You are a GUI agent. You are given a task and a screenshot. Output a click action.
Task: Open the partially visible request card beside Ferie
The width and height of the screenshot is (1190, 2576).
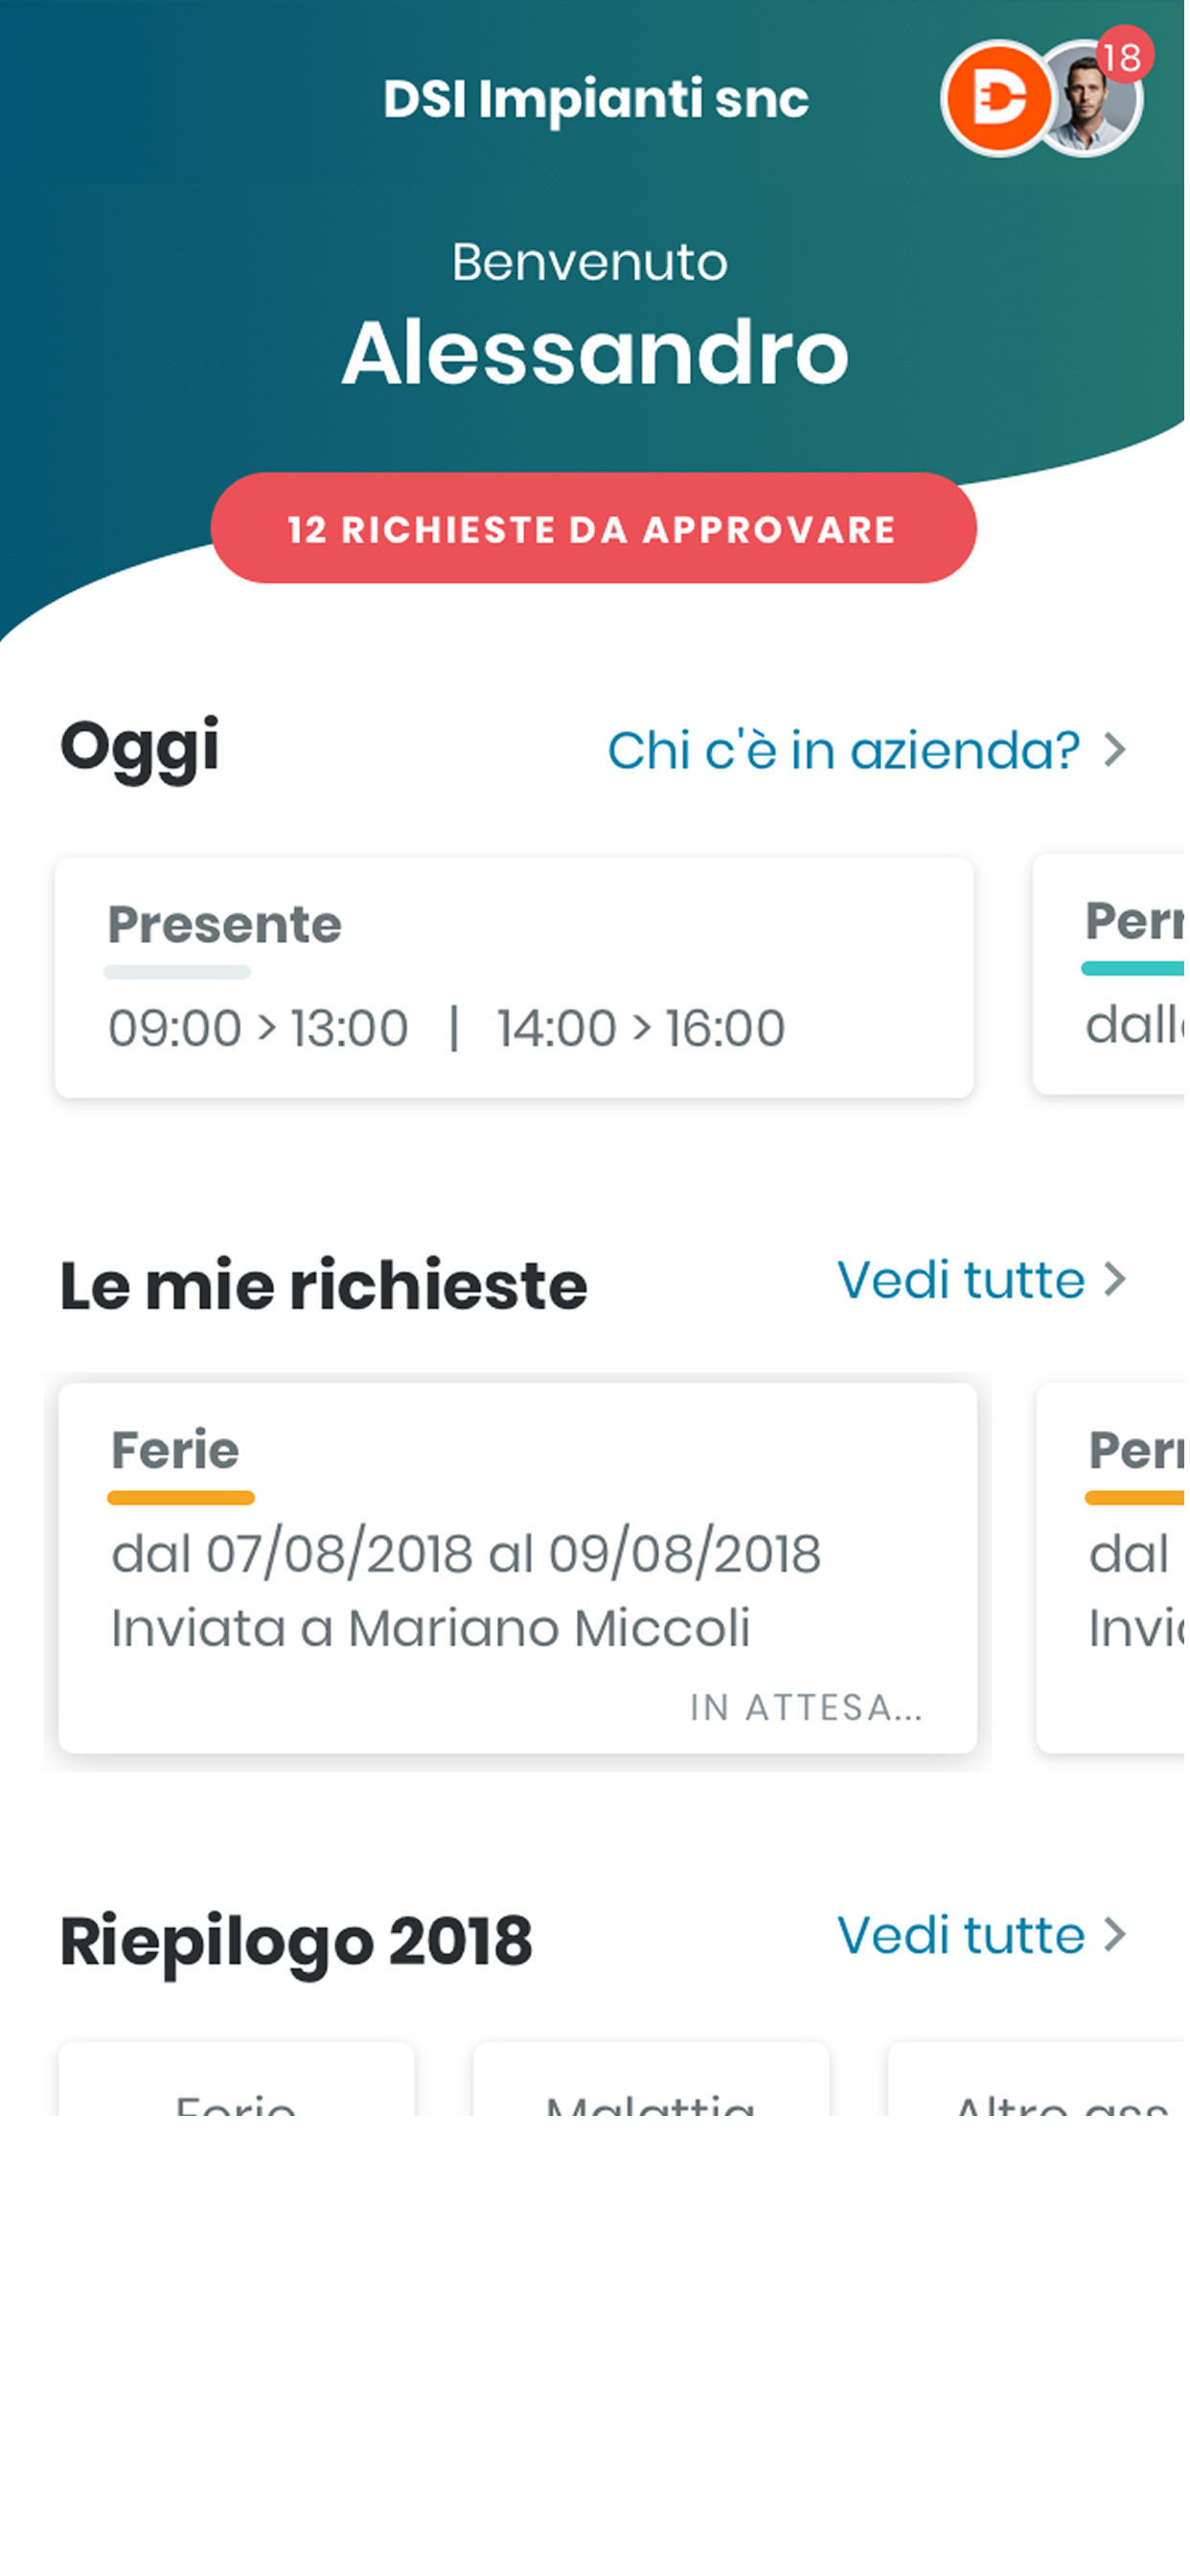[1112, 1567]
